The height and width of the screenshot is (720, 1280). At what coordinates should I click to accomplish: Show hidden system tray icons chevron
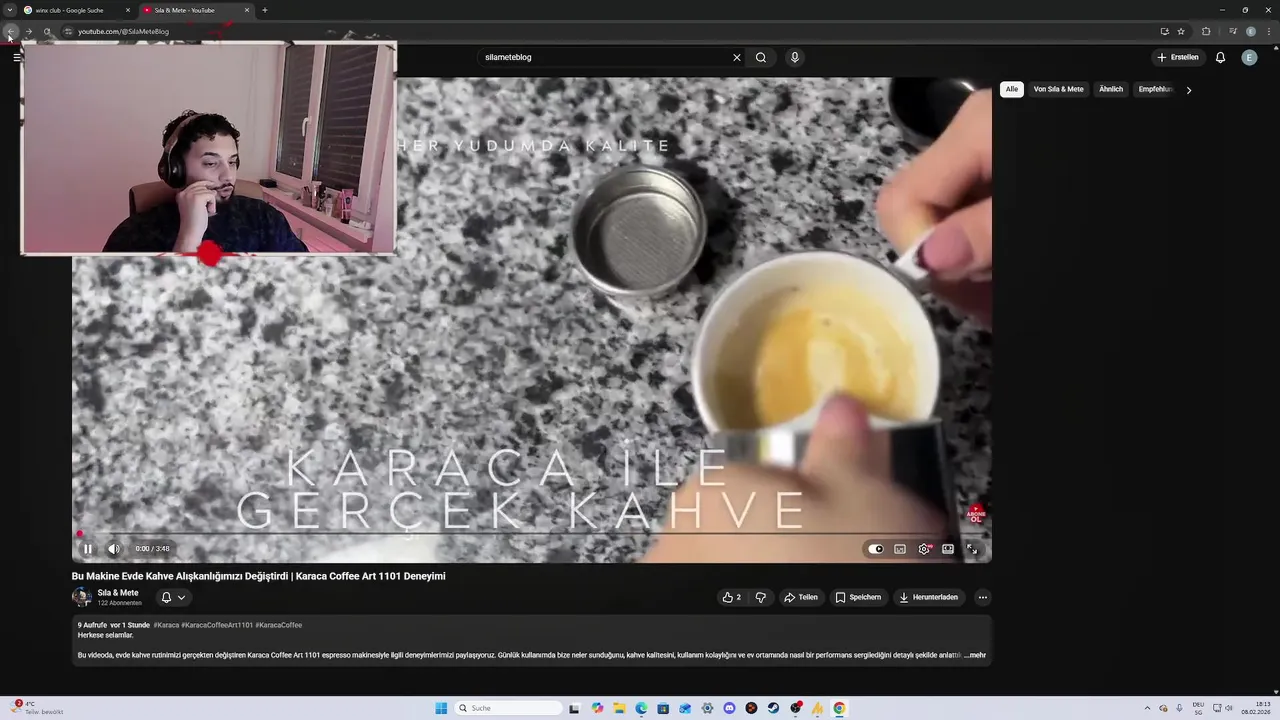point(1147,708)
